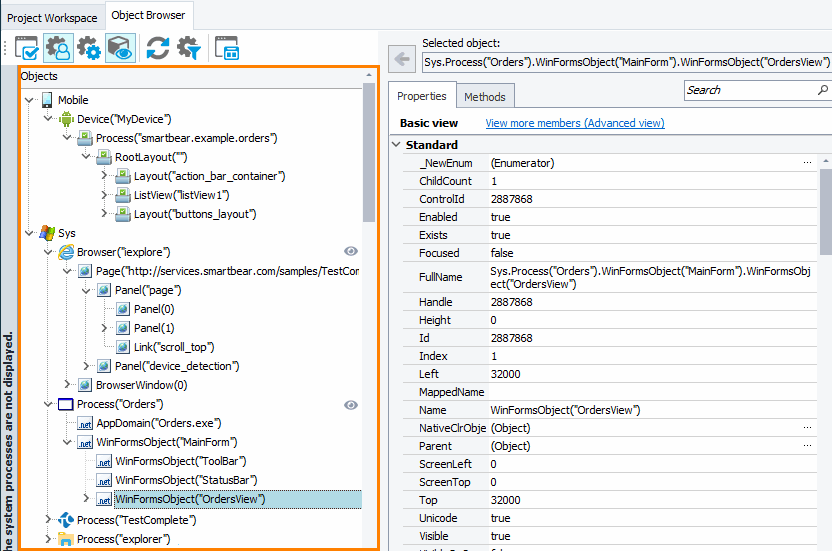Image resolution: width=832 pixels, height=551 pixels.
Task: Expand the BrowserWindow(0) node
Action: pyautogui.click(x=67, y=385)
